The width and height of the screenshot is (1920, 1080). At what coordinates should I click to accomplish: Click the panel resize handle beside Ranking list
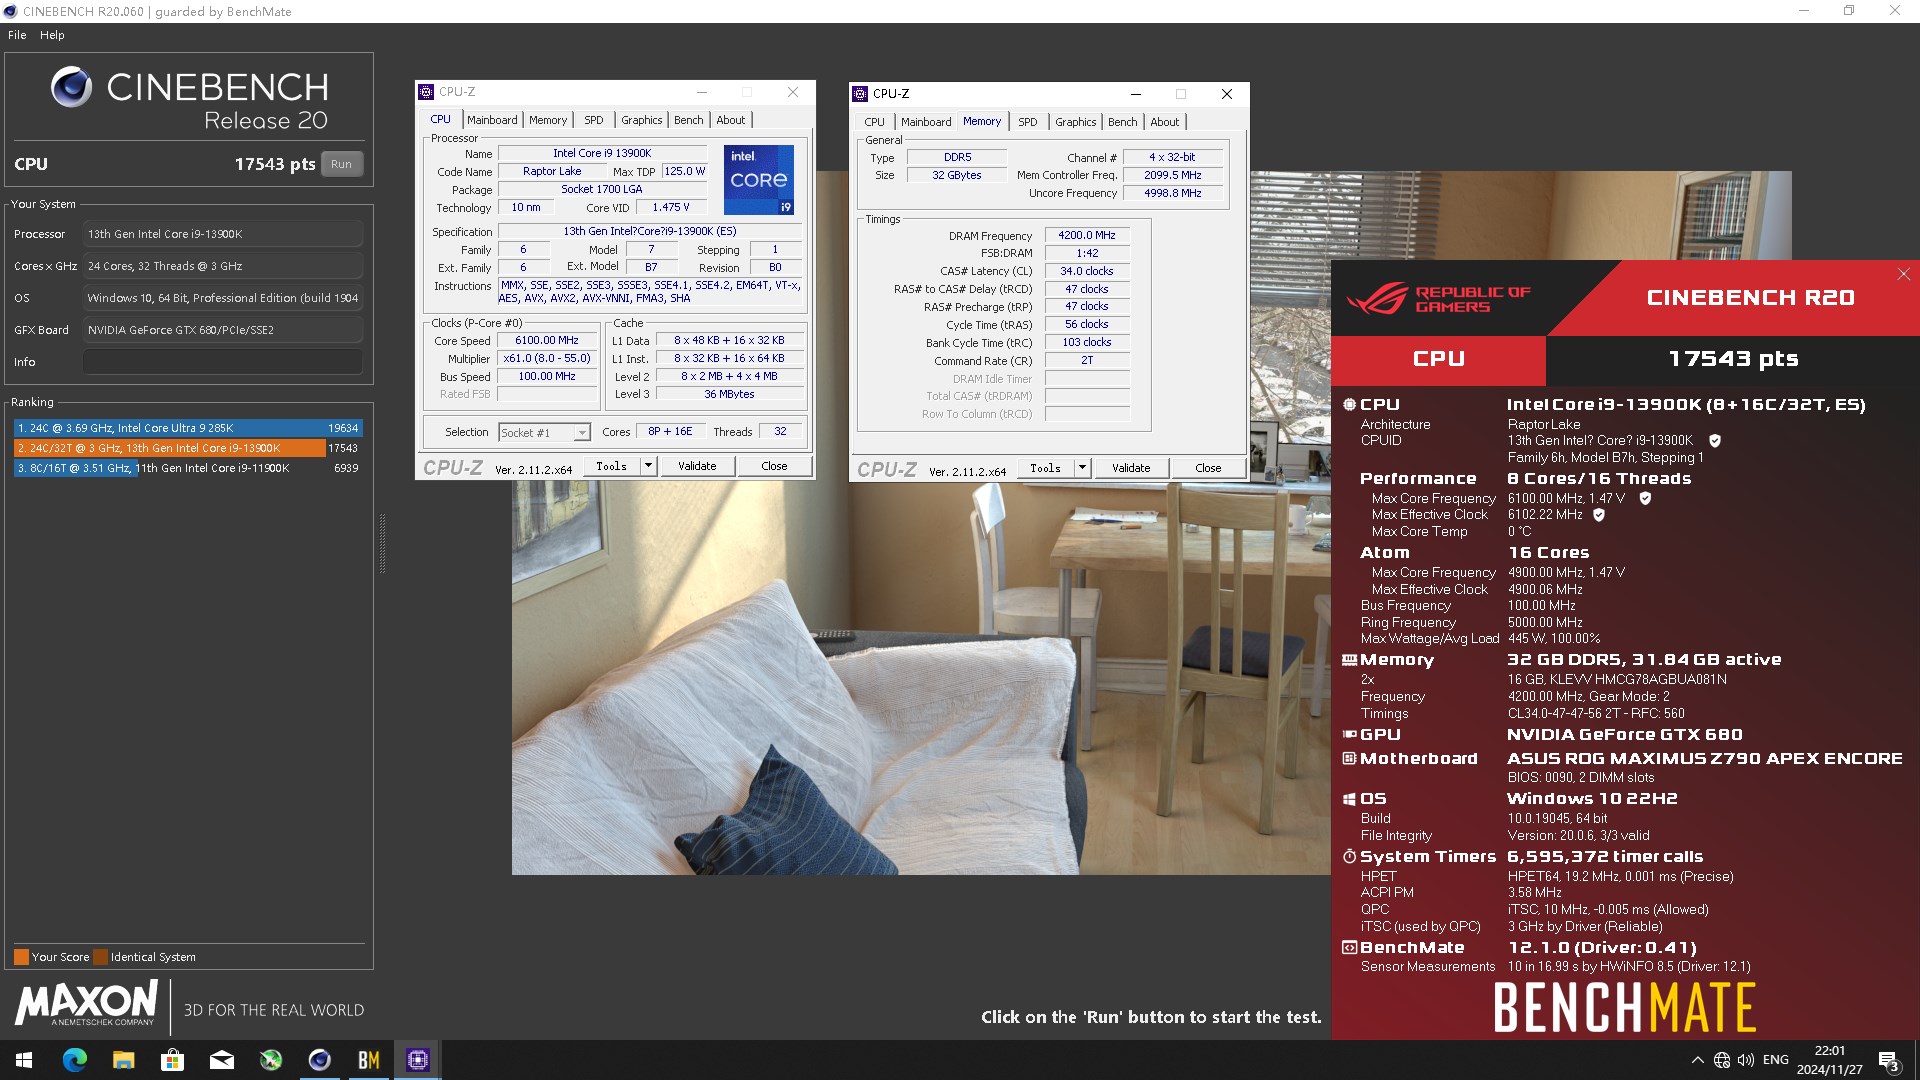click(x=382, y=543)
